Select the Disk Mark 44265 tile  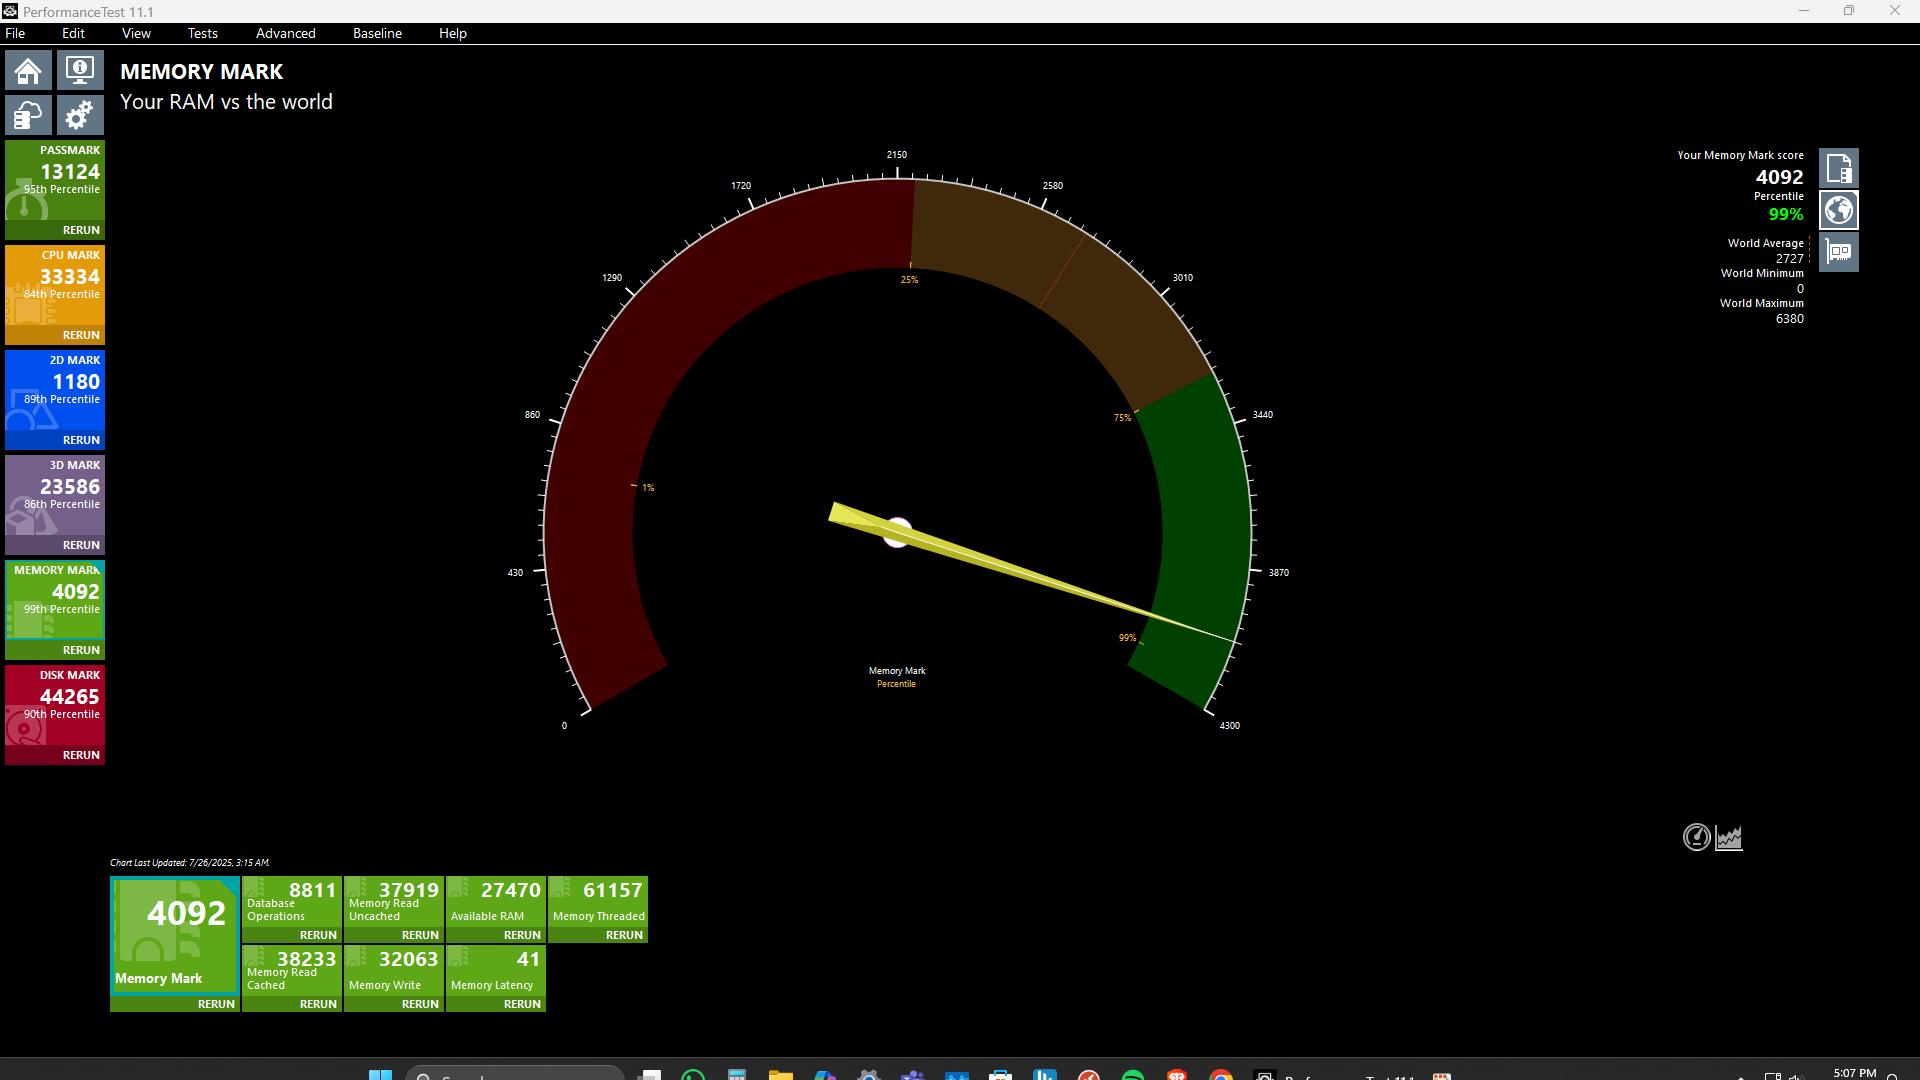click(55, 706)
